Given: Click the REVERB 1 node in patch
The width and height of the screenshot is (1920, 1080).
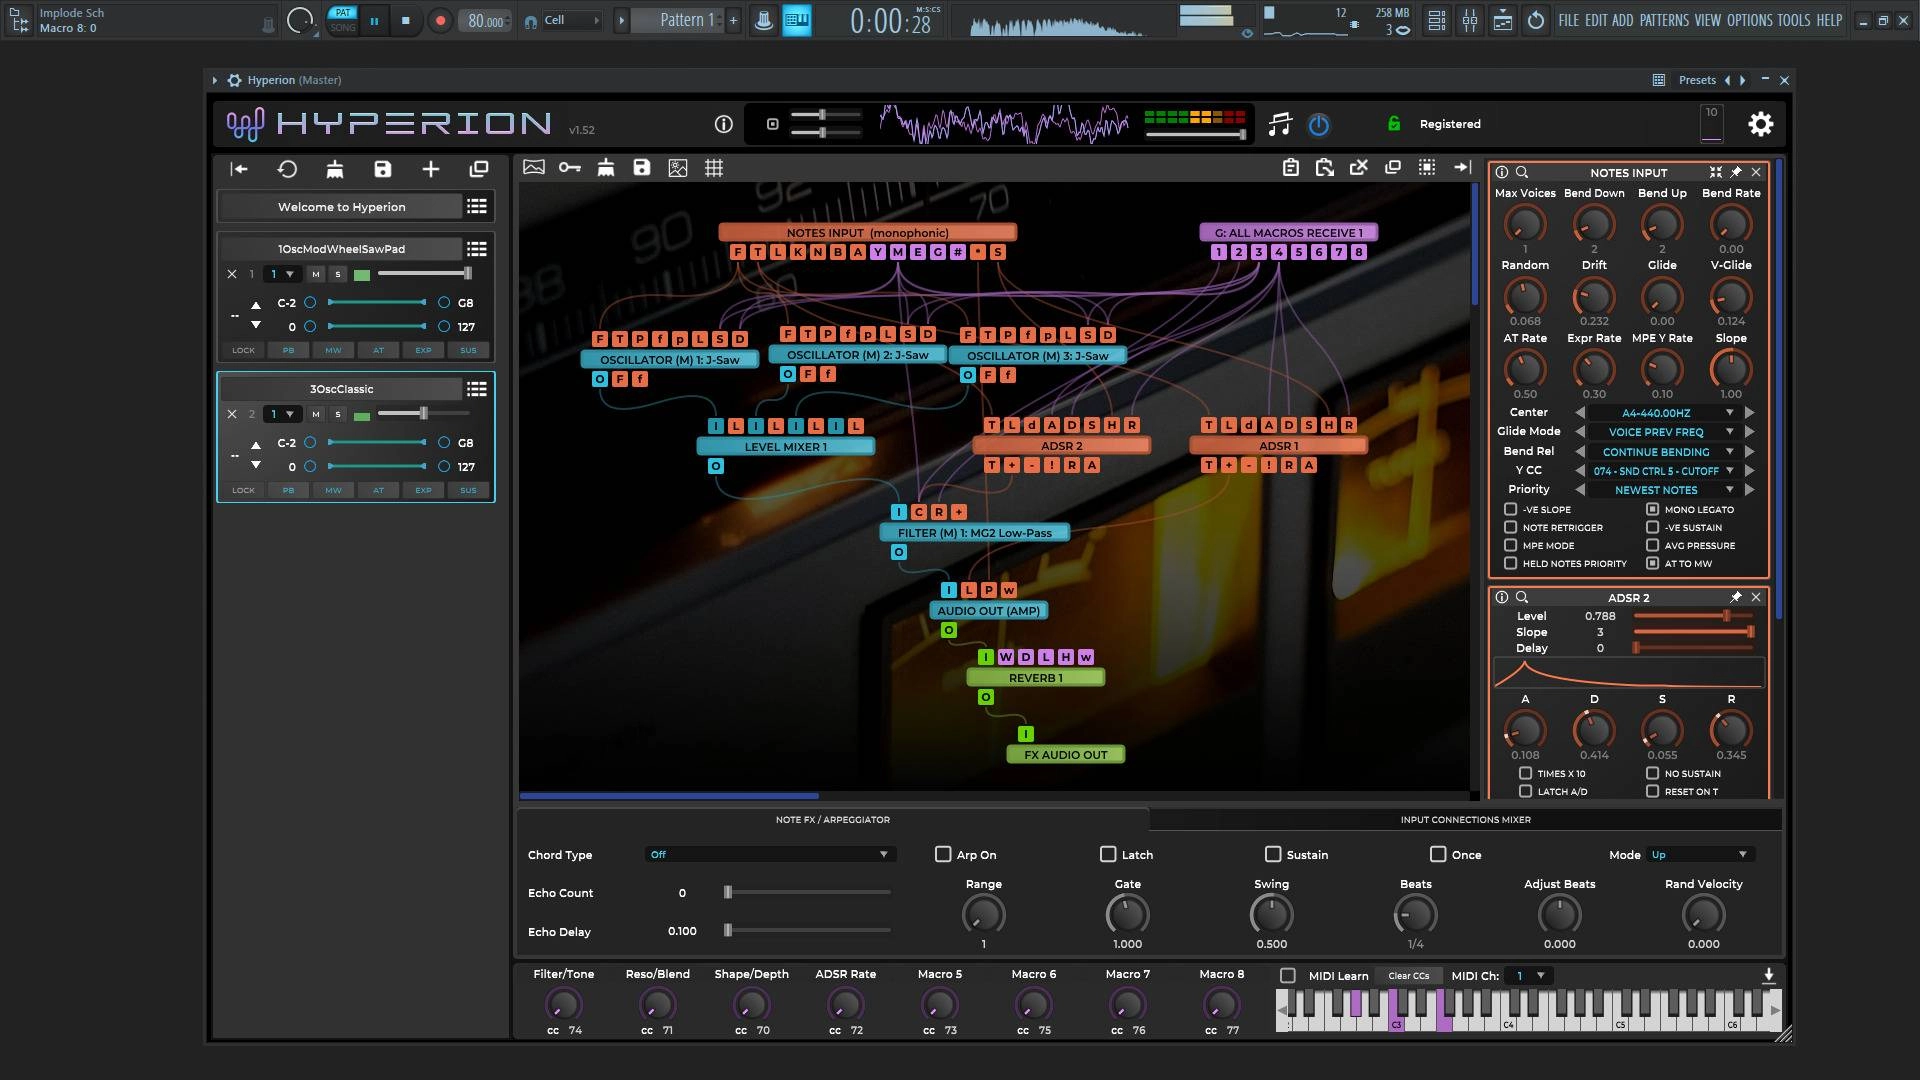Looking at the screenshot, I should pos(1035,678).
